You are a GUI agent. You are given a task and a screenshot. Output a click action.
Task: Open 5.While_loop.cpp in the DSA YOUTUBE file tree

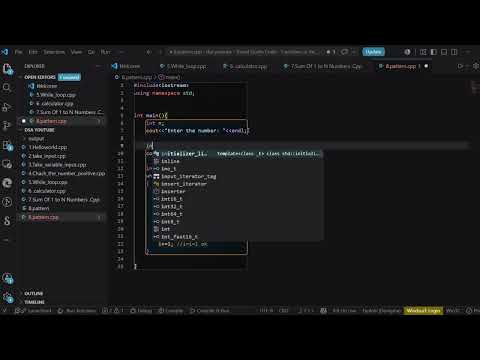pyautogui.click(x=48, y=182)
